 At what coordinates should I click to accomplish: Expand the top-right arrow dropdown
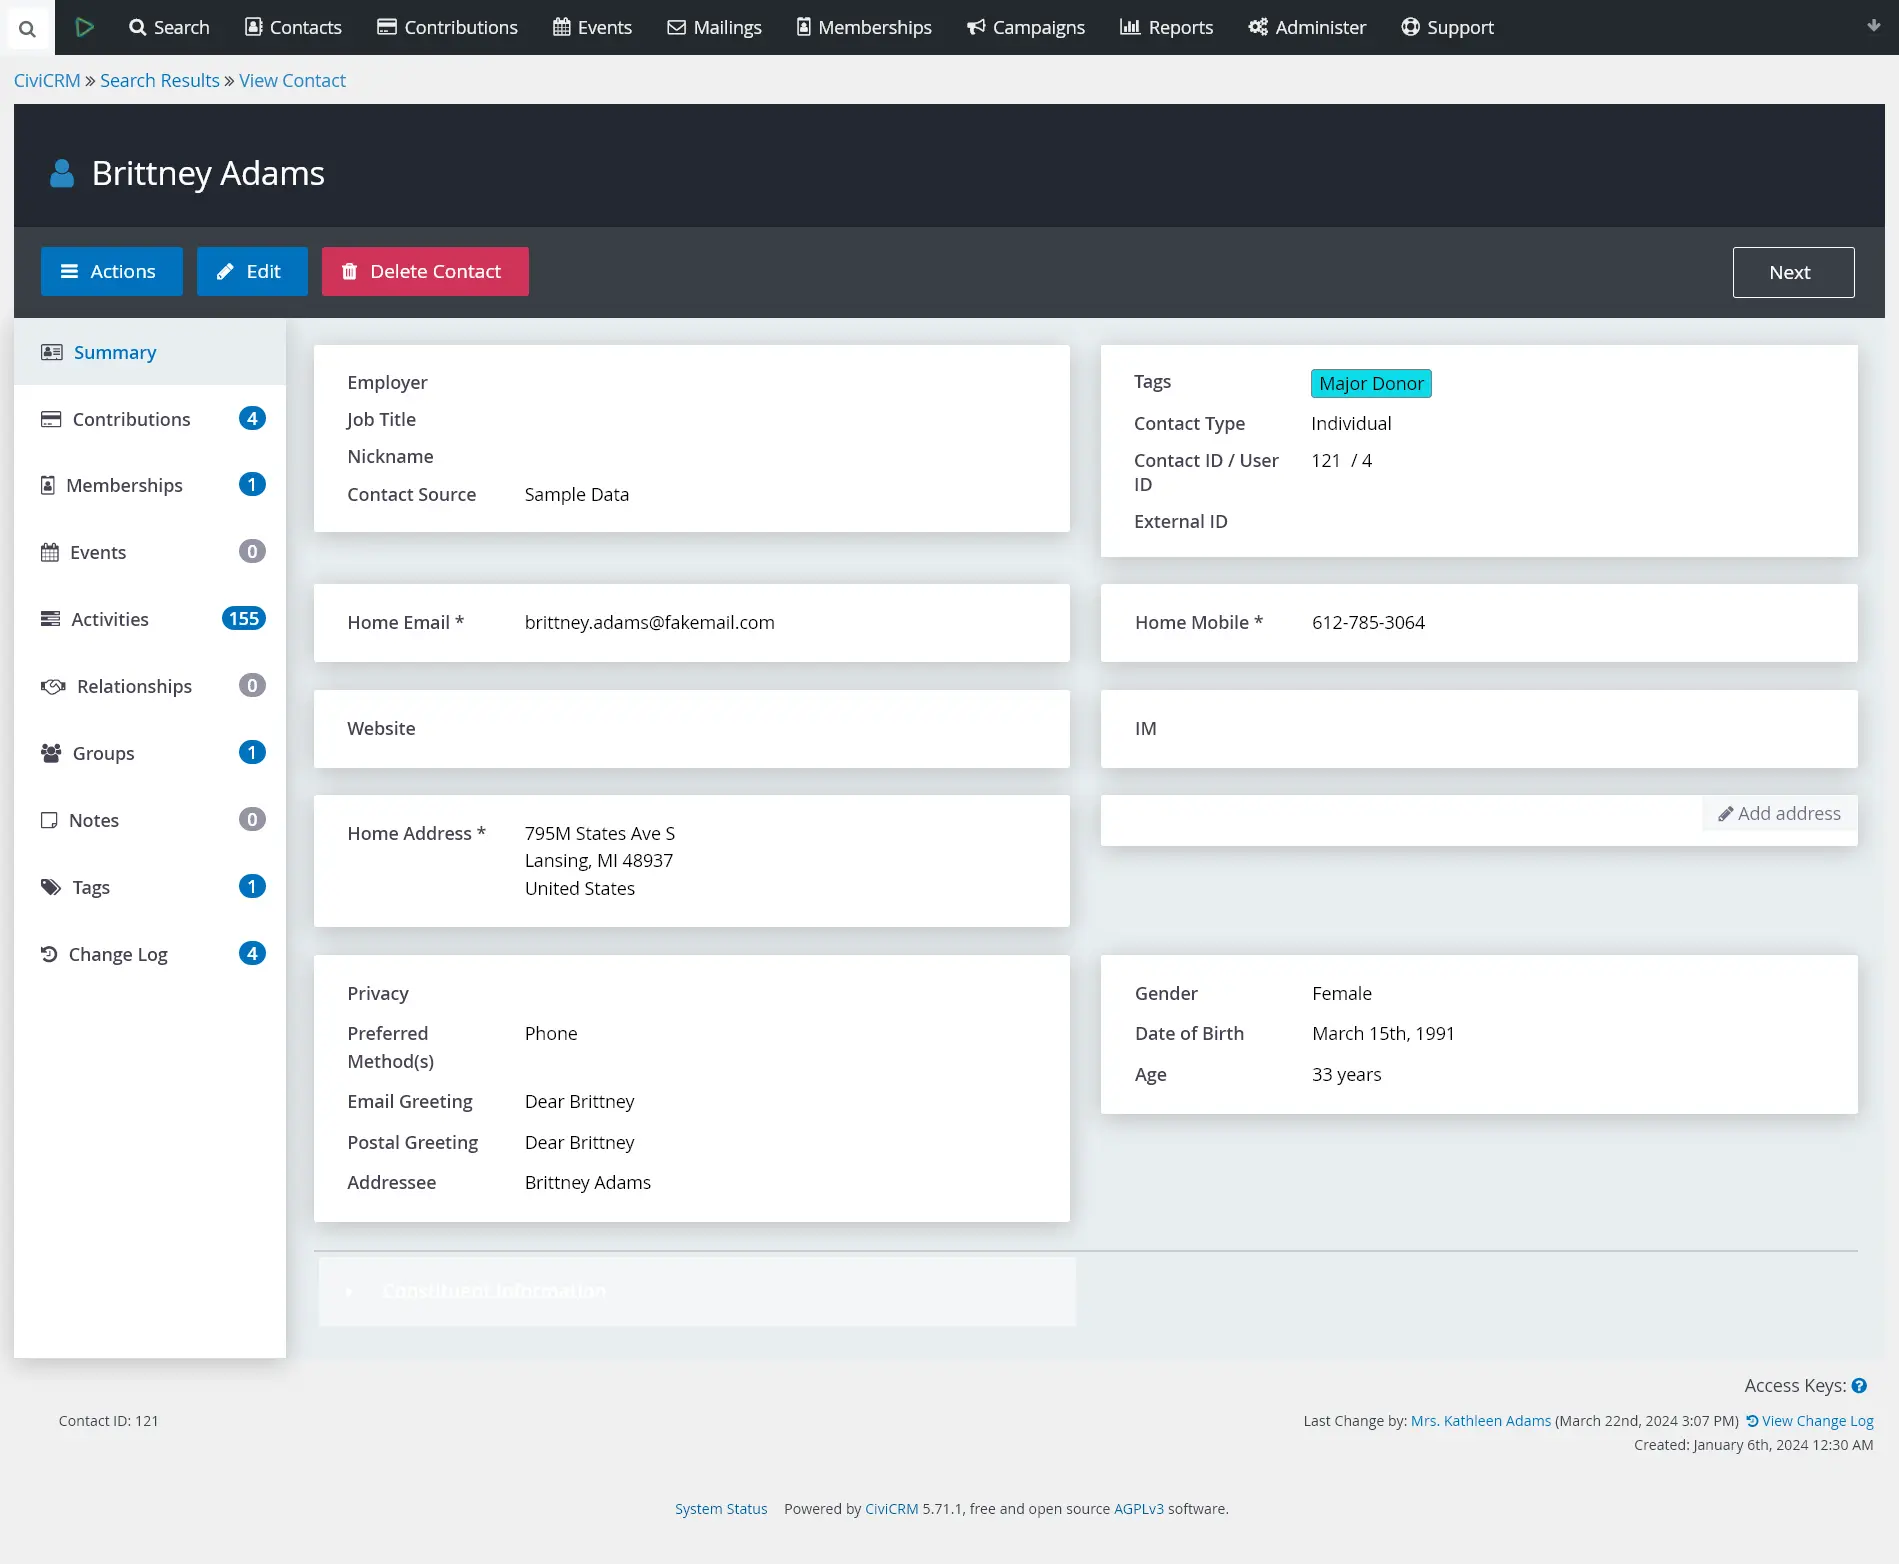(x=1872, y=27)
